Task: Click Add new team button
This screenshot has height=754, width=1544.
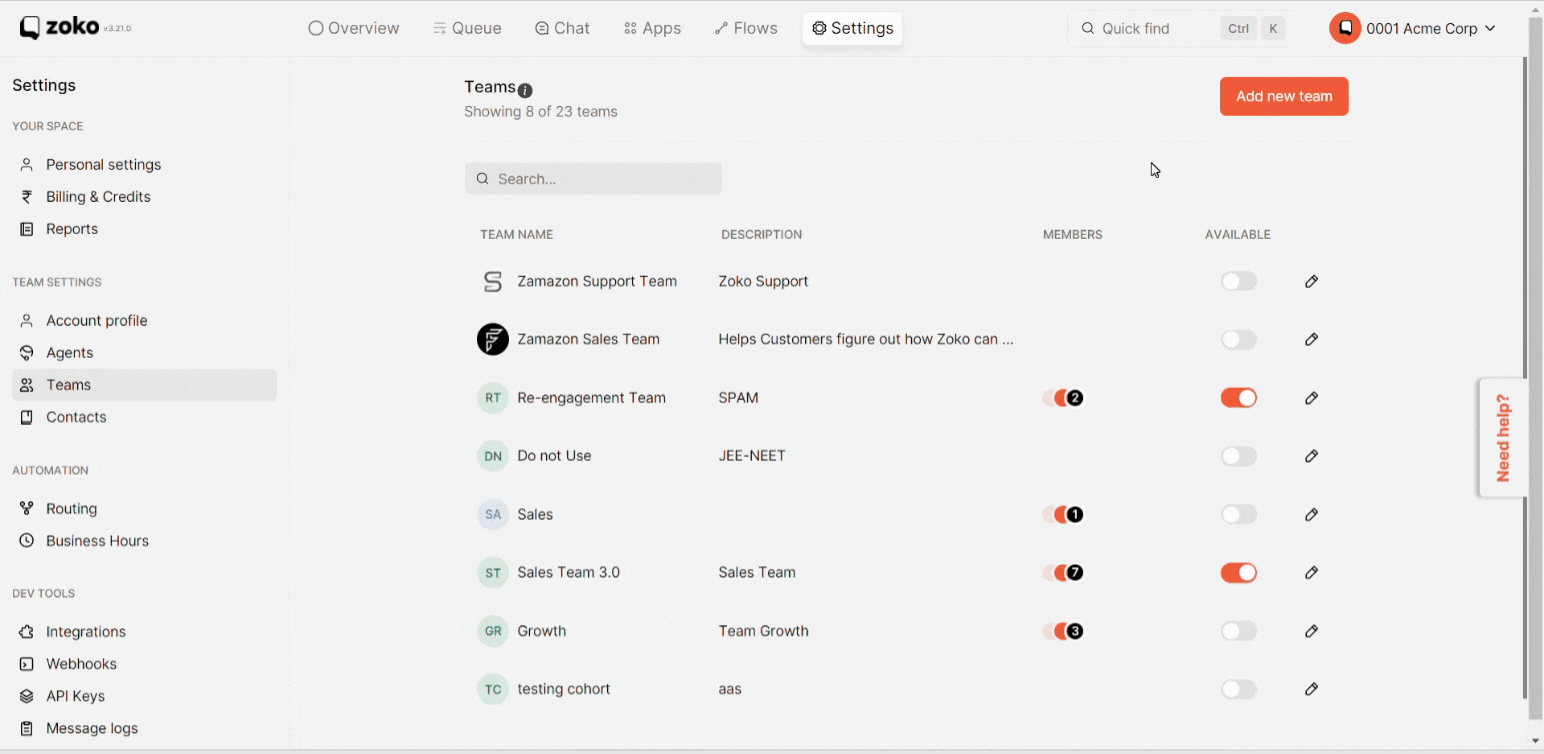Action: [x=1284, y=96]
